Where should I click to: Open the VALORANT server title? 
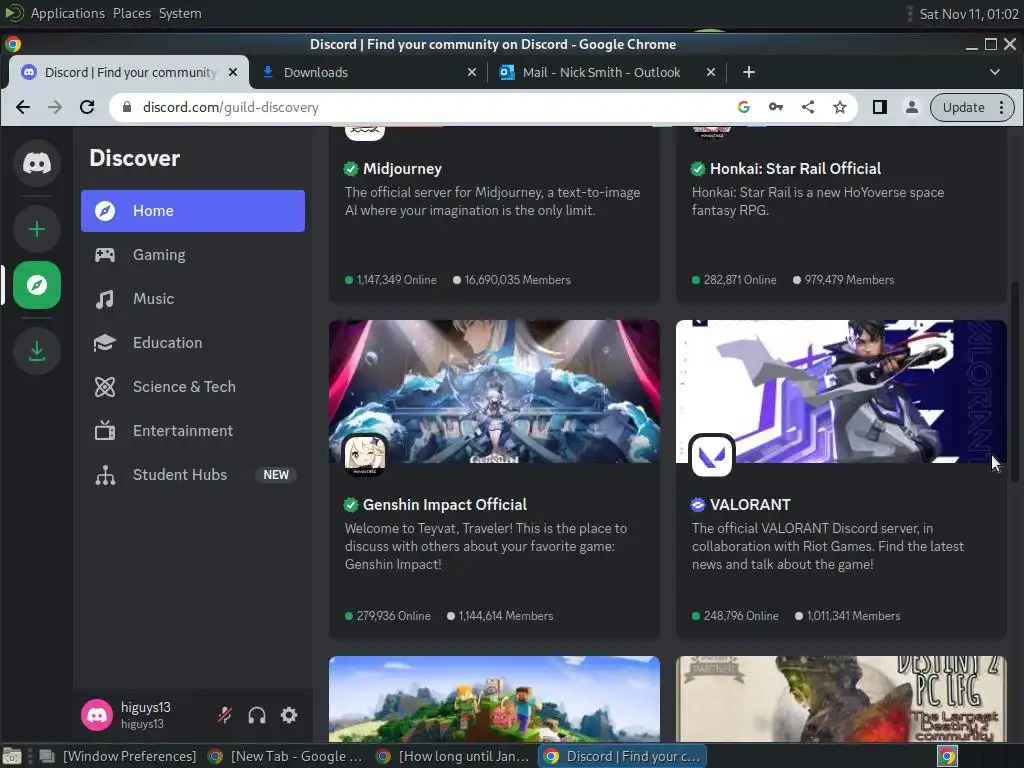750,504
